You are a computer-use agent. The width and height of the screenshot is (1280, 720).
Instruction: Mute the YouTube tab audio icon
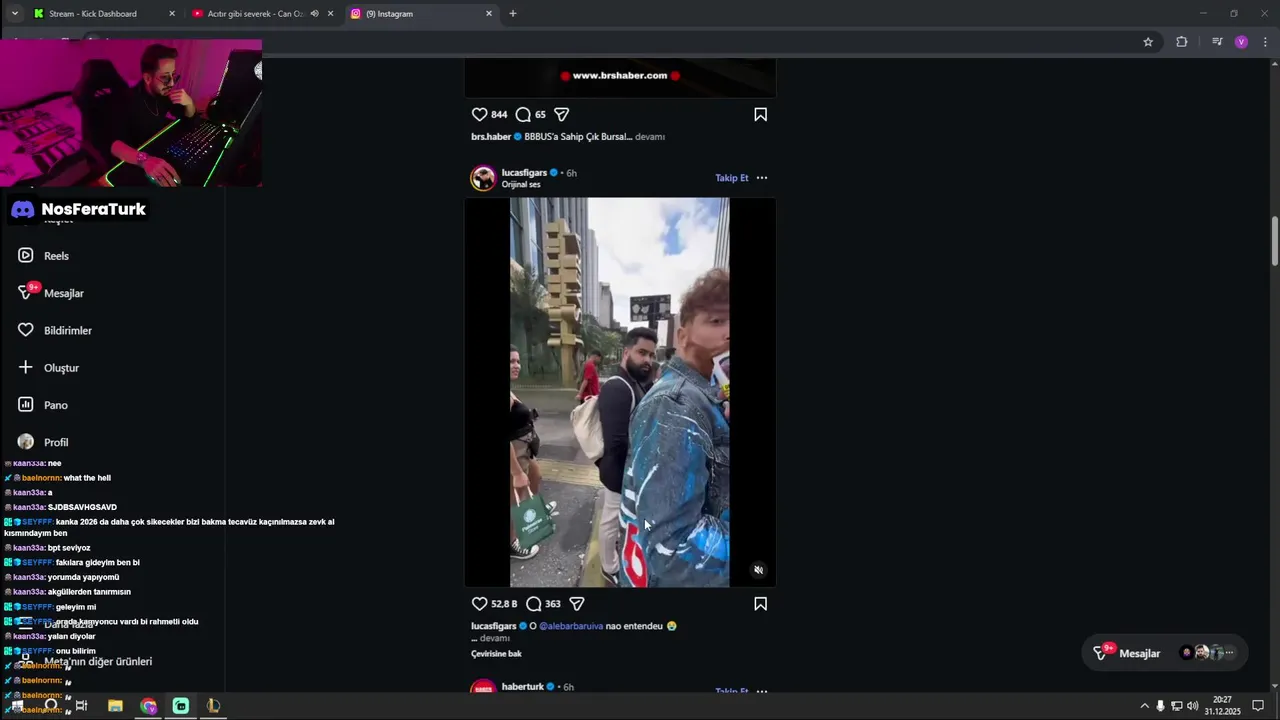tap(314, 14)
